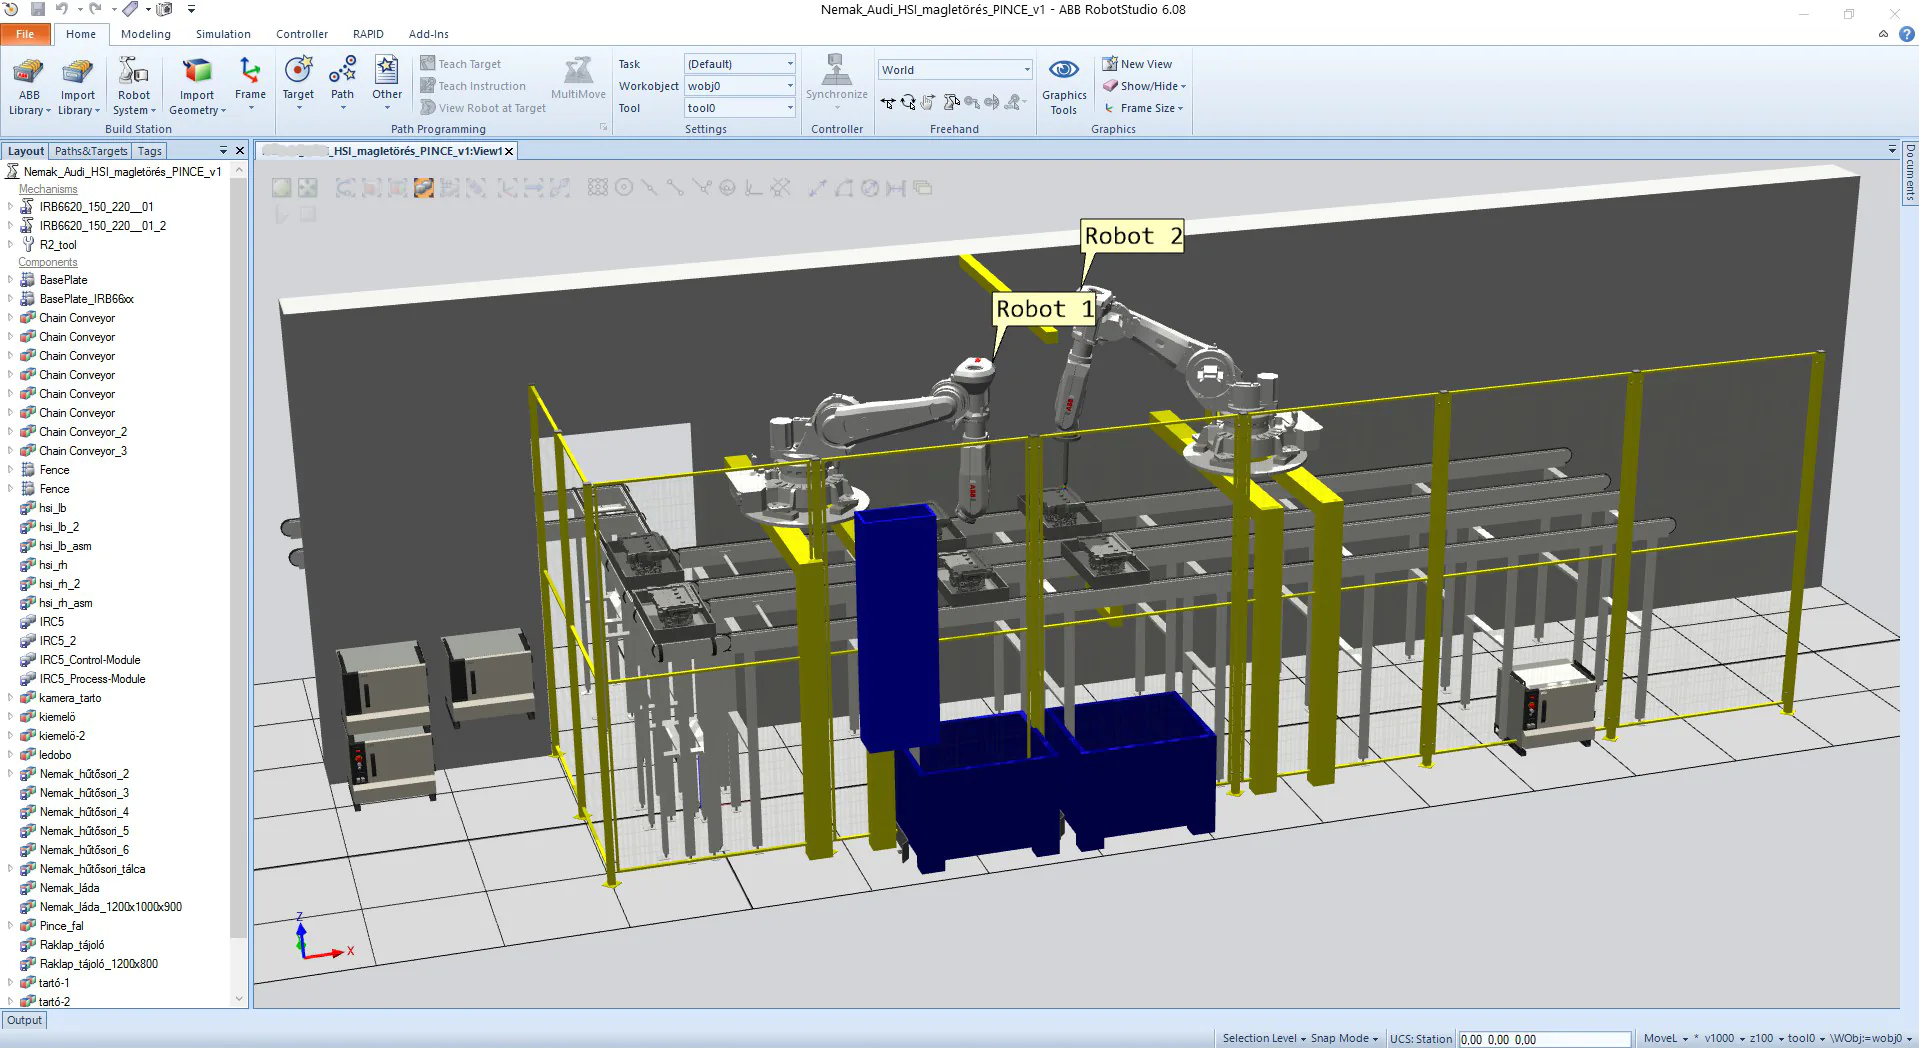Expand the R2_tool tree node
Viewport: 1919px width, 1048px height.
pyautogui.click(x=11, y=245)
